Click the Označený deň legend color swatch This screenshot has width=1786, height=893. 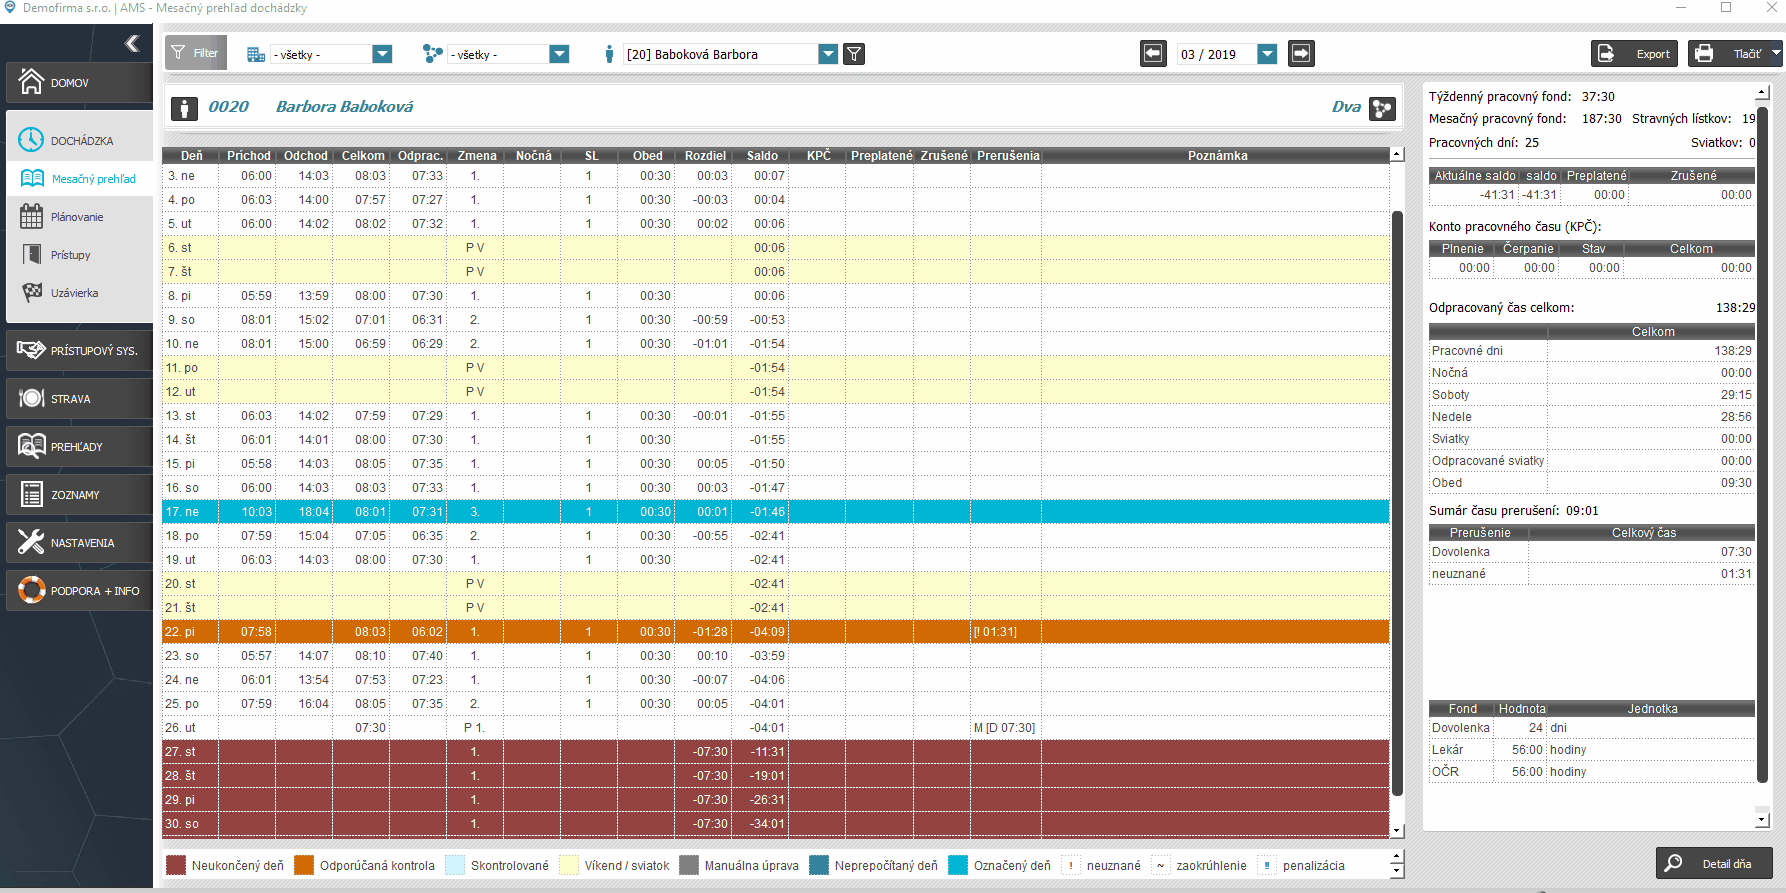pyautogui.click(x=958, y=865)
